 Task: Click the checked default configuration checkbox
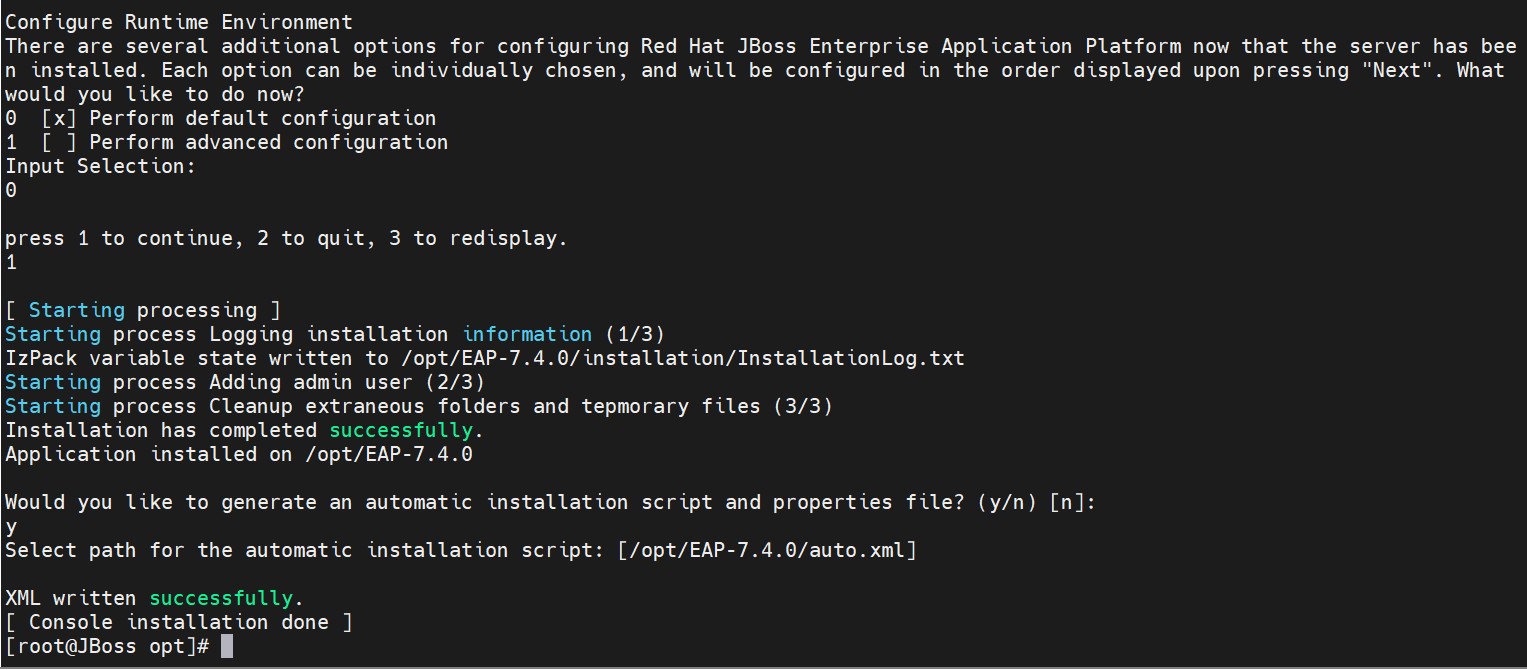point(59,119)
